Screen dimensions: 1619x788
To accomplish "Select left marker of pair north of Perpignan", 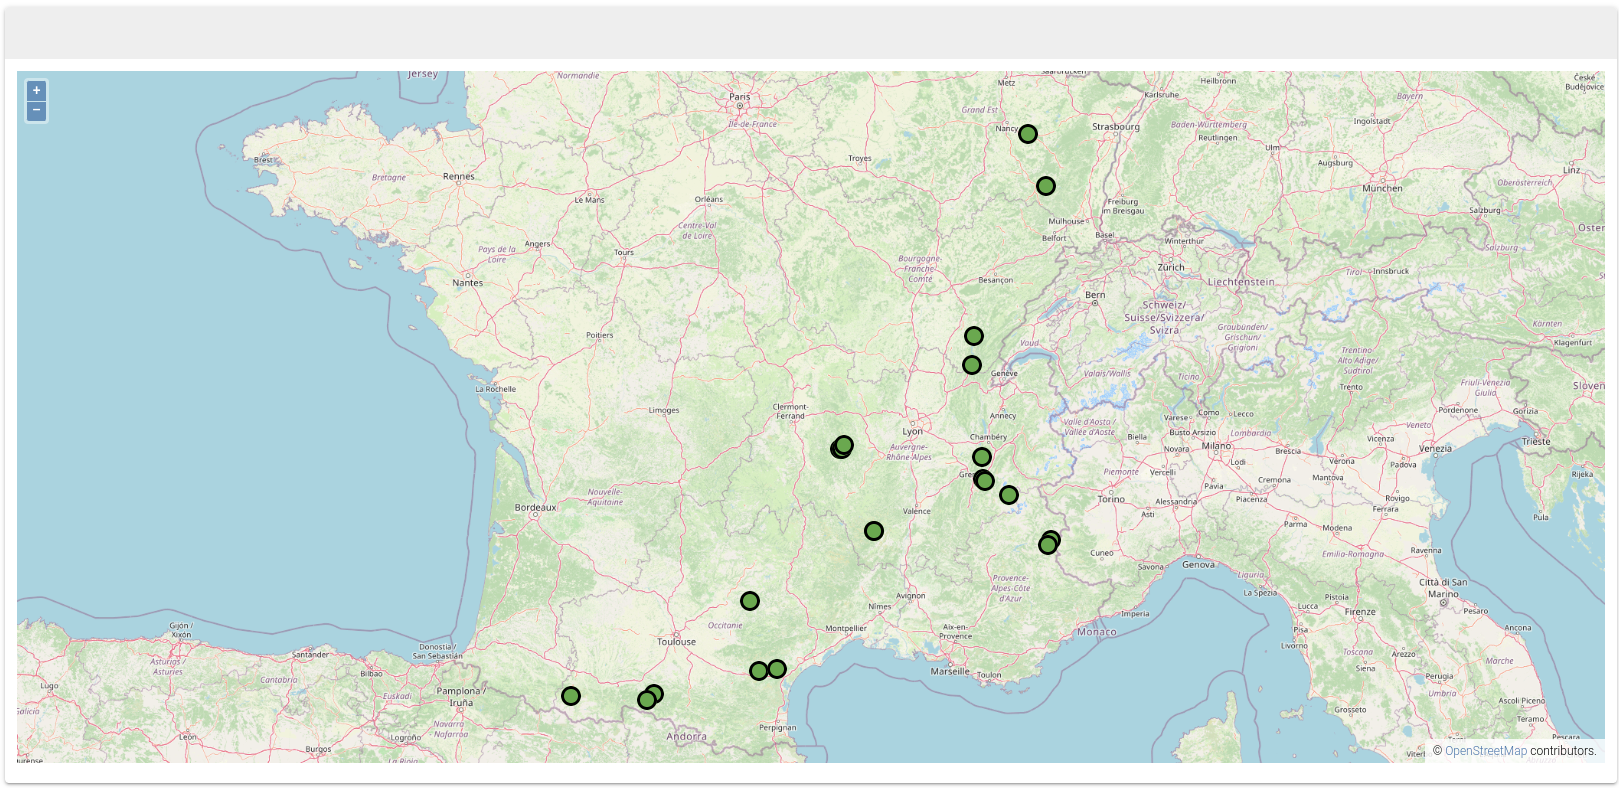I will tap(759, 671).
